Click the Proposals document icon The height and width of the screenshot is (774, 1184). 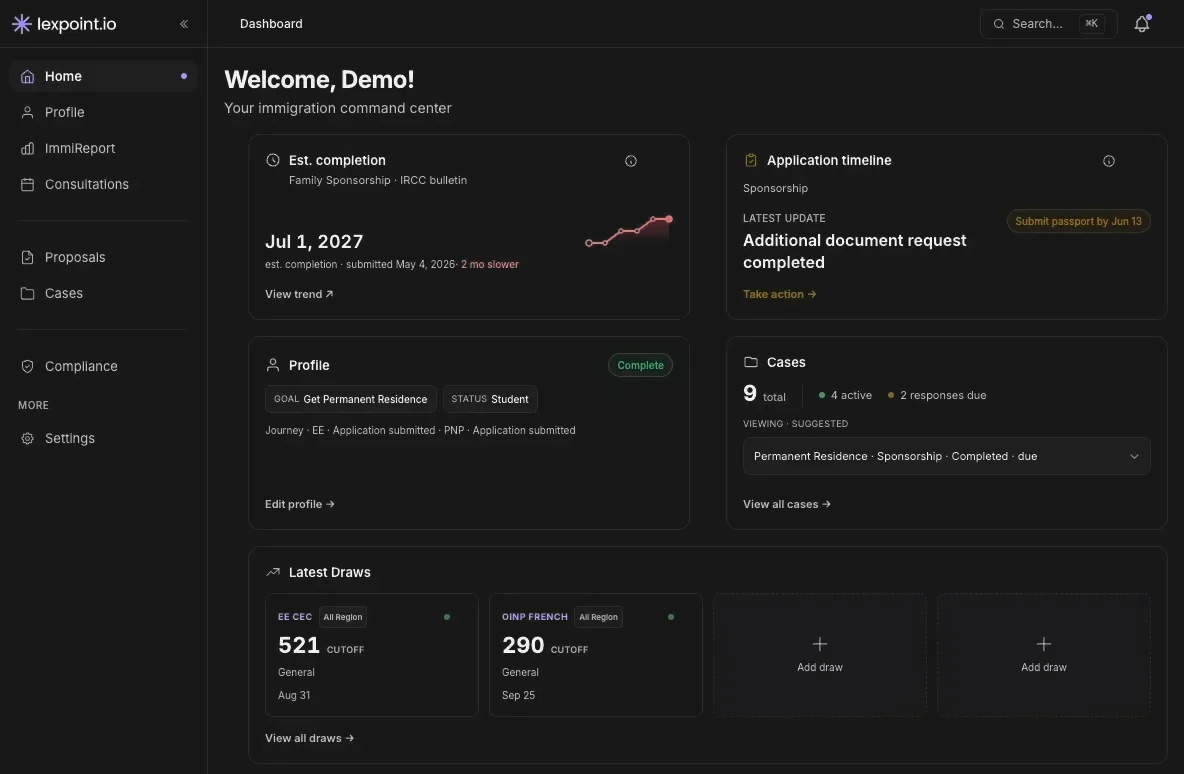pyautogui.click(x=27, y=257)
